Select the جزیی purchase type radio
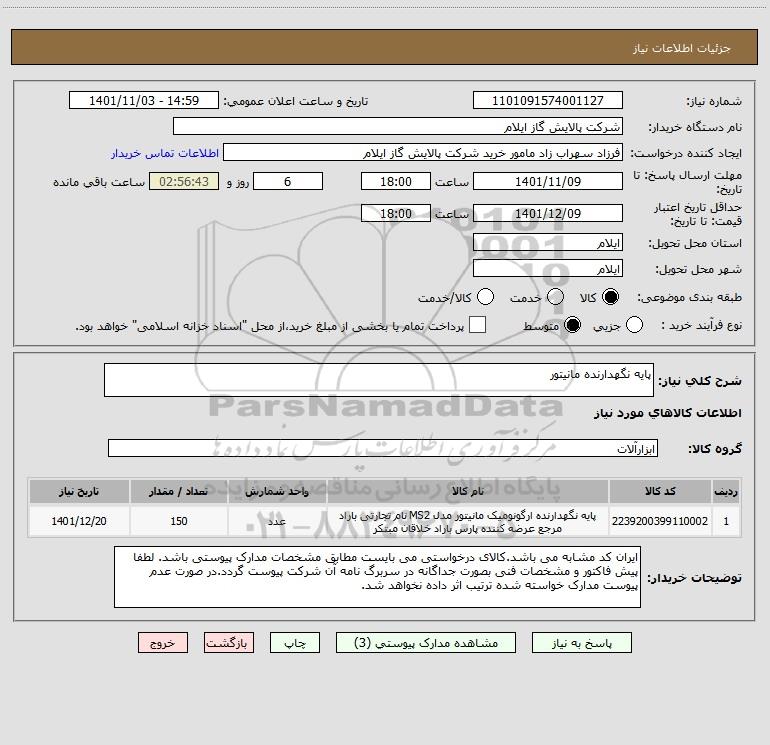 pyautogui.click(x=634, y=325)
